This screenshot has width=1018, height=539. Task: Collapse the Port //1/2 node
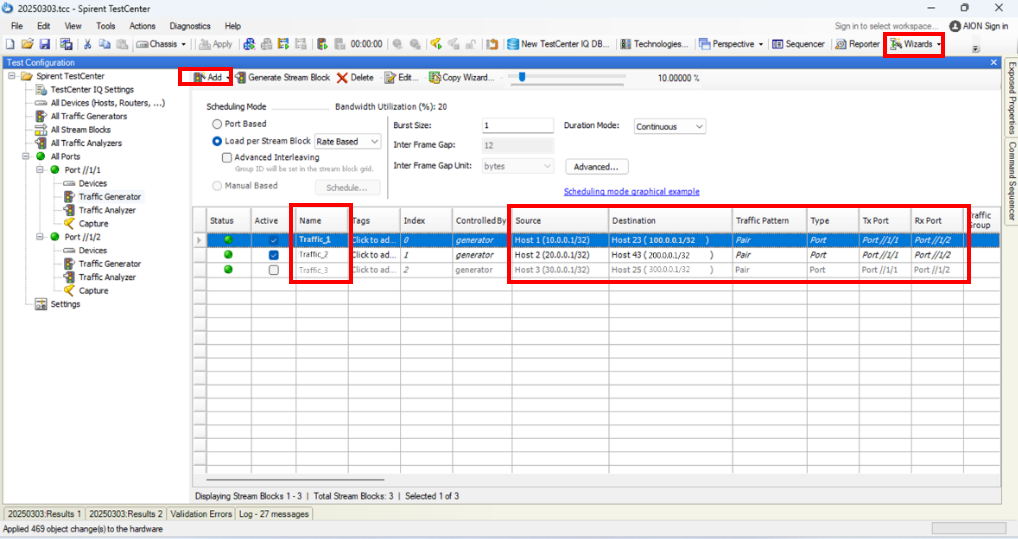click(40, 237)
